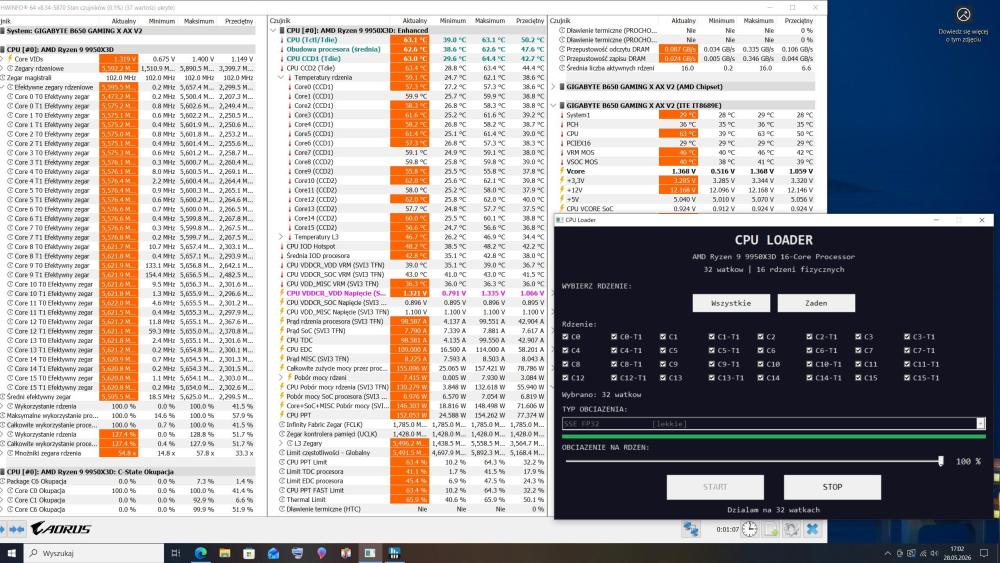The image size is (1000, 563).
Task: Click the Wszystkie select-all button
Action: 731,303
